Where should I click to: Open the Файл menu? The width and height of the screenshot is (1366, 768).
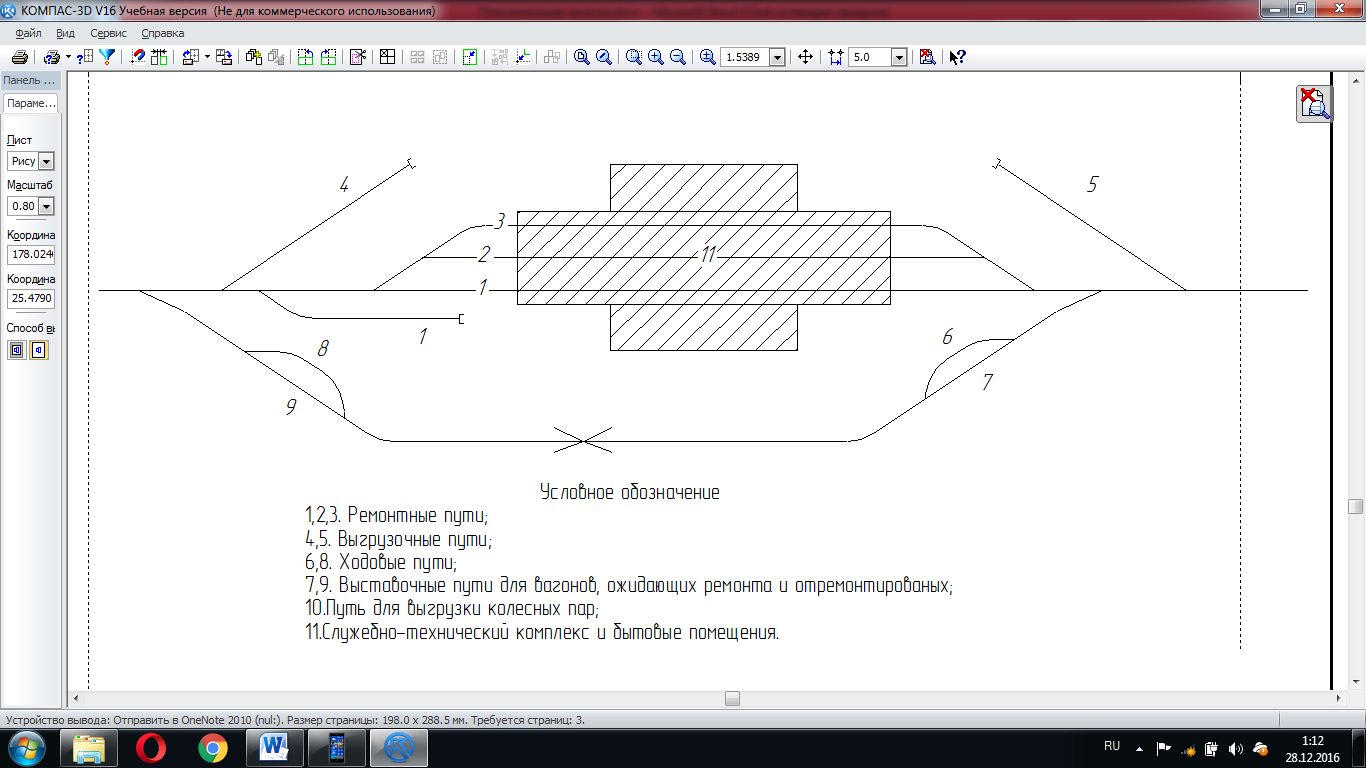pos(28,33)
